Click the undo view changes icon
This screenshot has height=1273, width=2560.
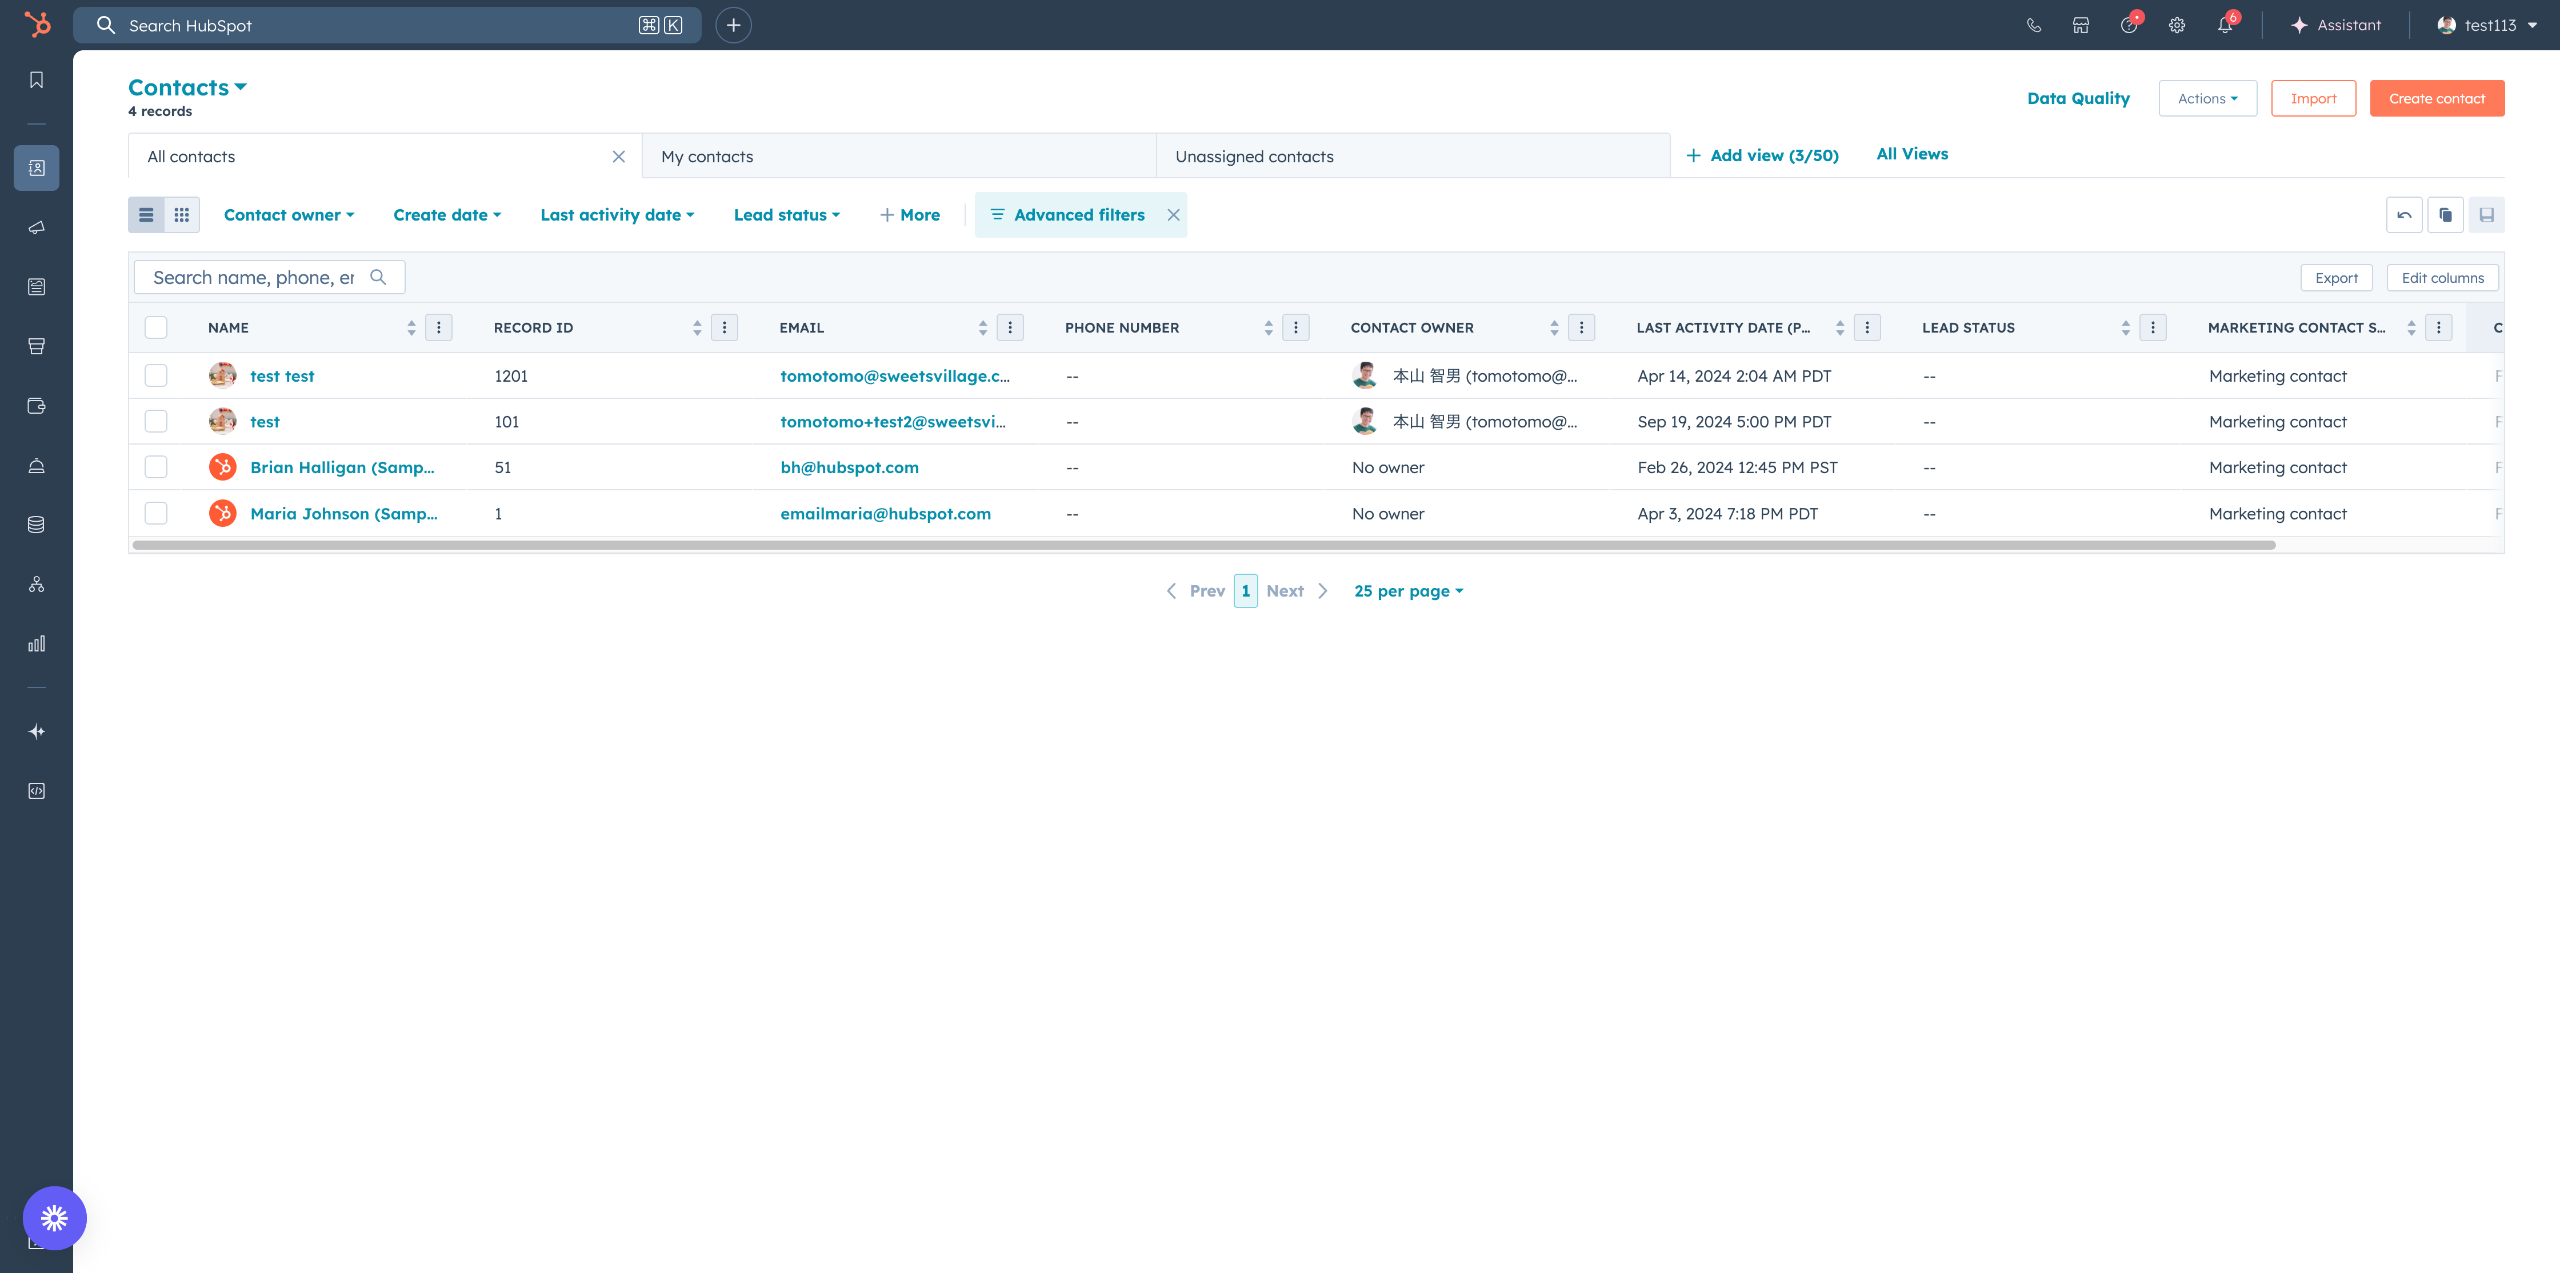pyautogui.click(x=2404, y=215)
